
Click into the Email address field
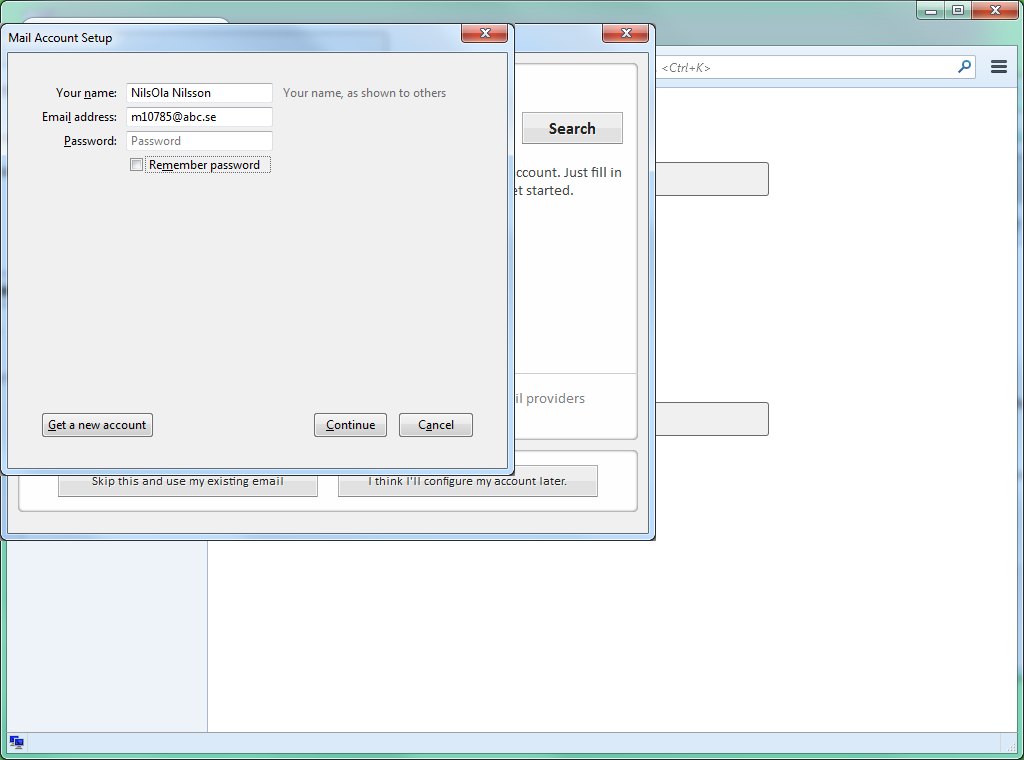pos(200,117)
